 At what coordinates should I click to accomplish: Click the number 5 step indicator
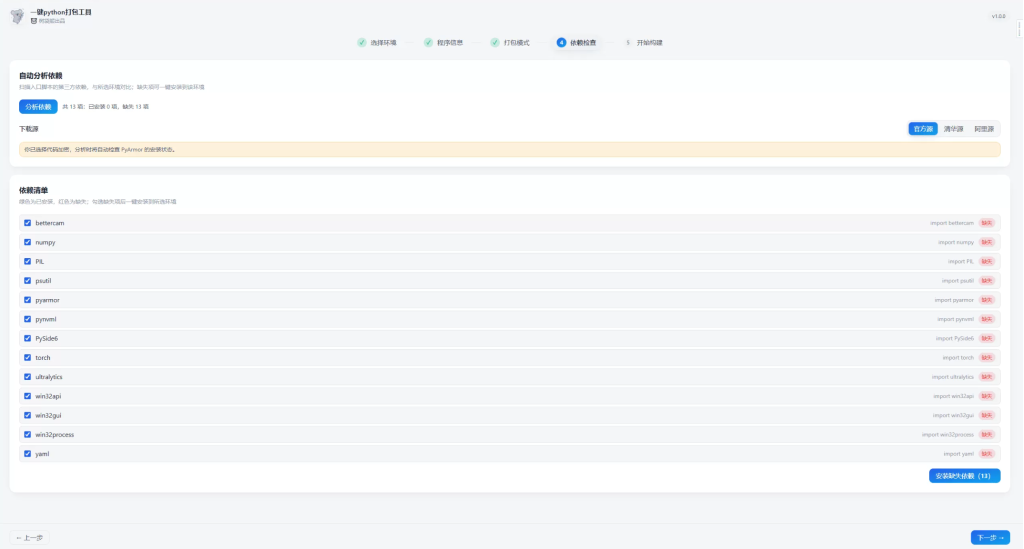coord(628,42)
